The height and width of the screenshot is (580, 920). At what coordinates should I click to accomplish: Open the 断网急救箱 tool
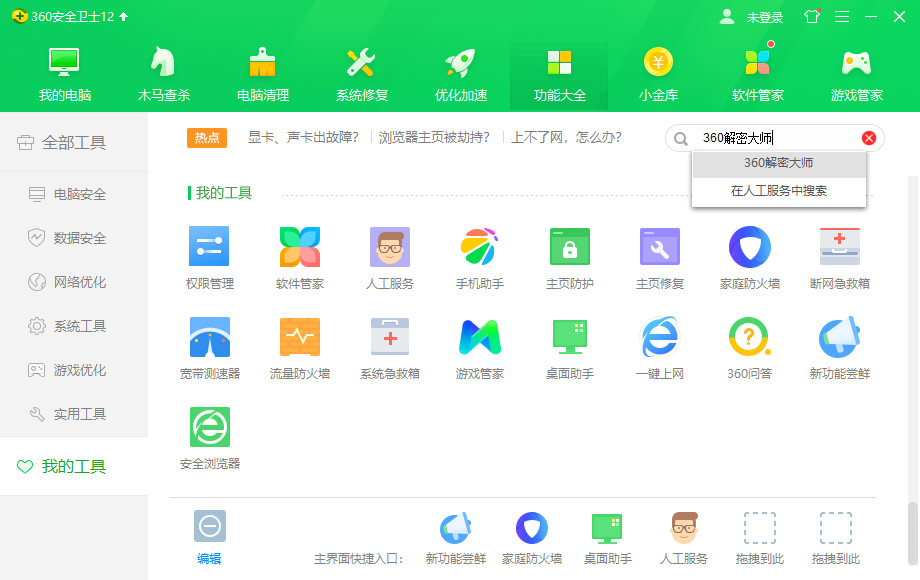(839, 247)
